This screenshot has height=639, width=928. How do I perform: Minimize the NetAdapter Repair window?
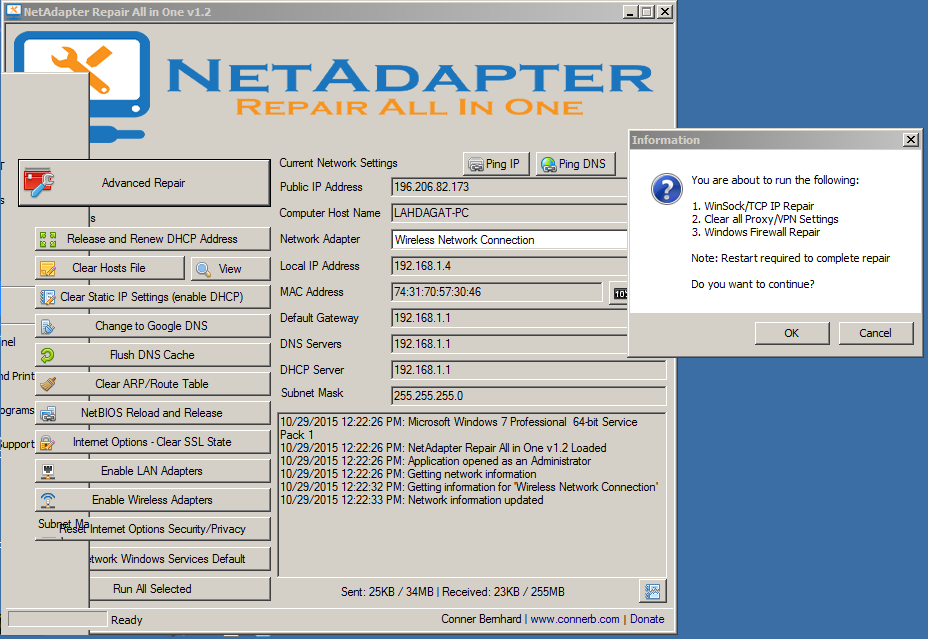630,12
